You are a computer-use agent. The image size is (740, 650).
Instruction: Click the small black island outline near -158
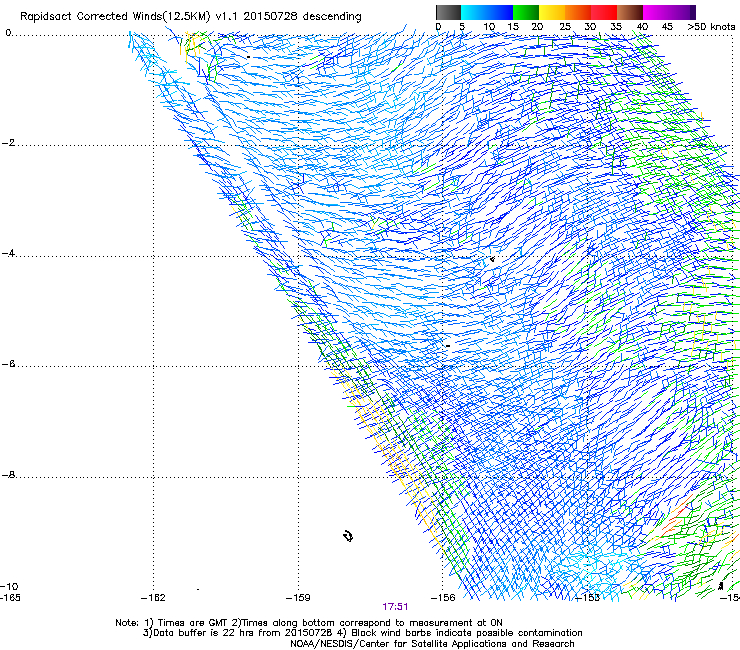tap(348, 536)
